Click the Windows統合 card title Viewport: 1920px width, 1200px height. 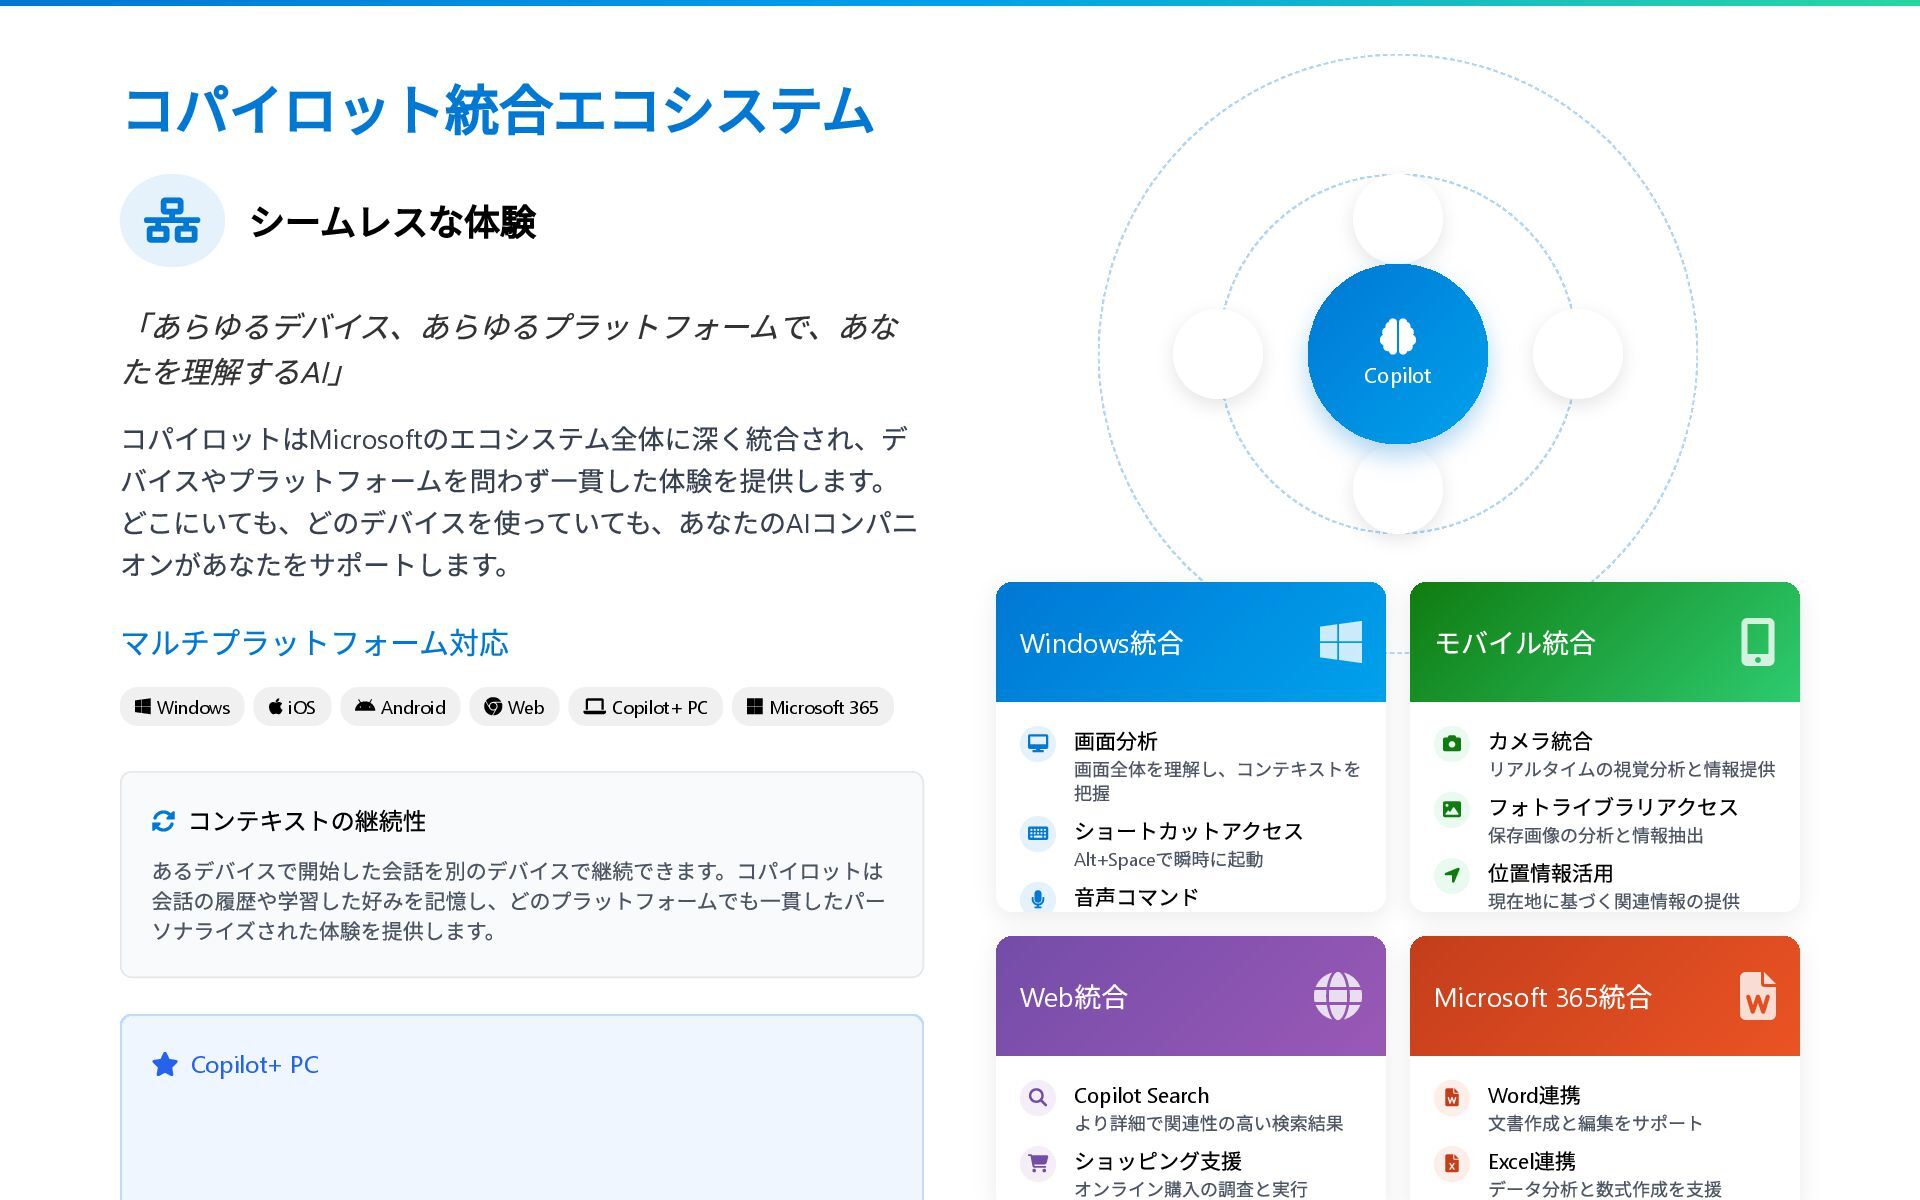[x=1101, y=643]
